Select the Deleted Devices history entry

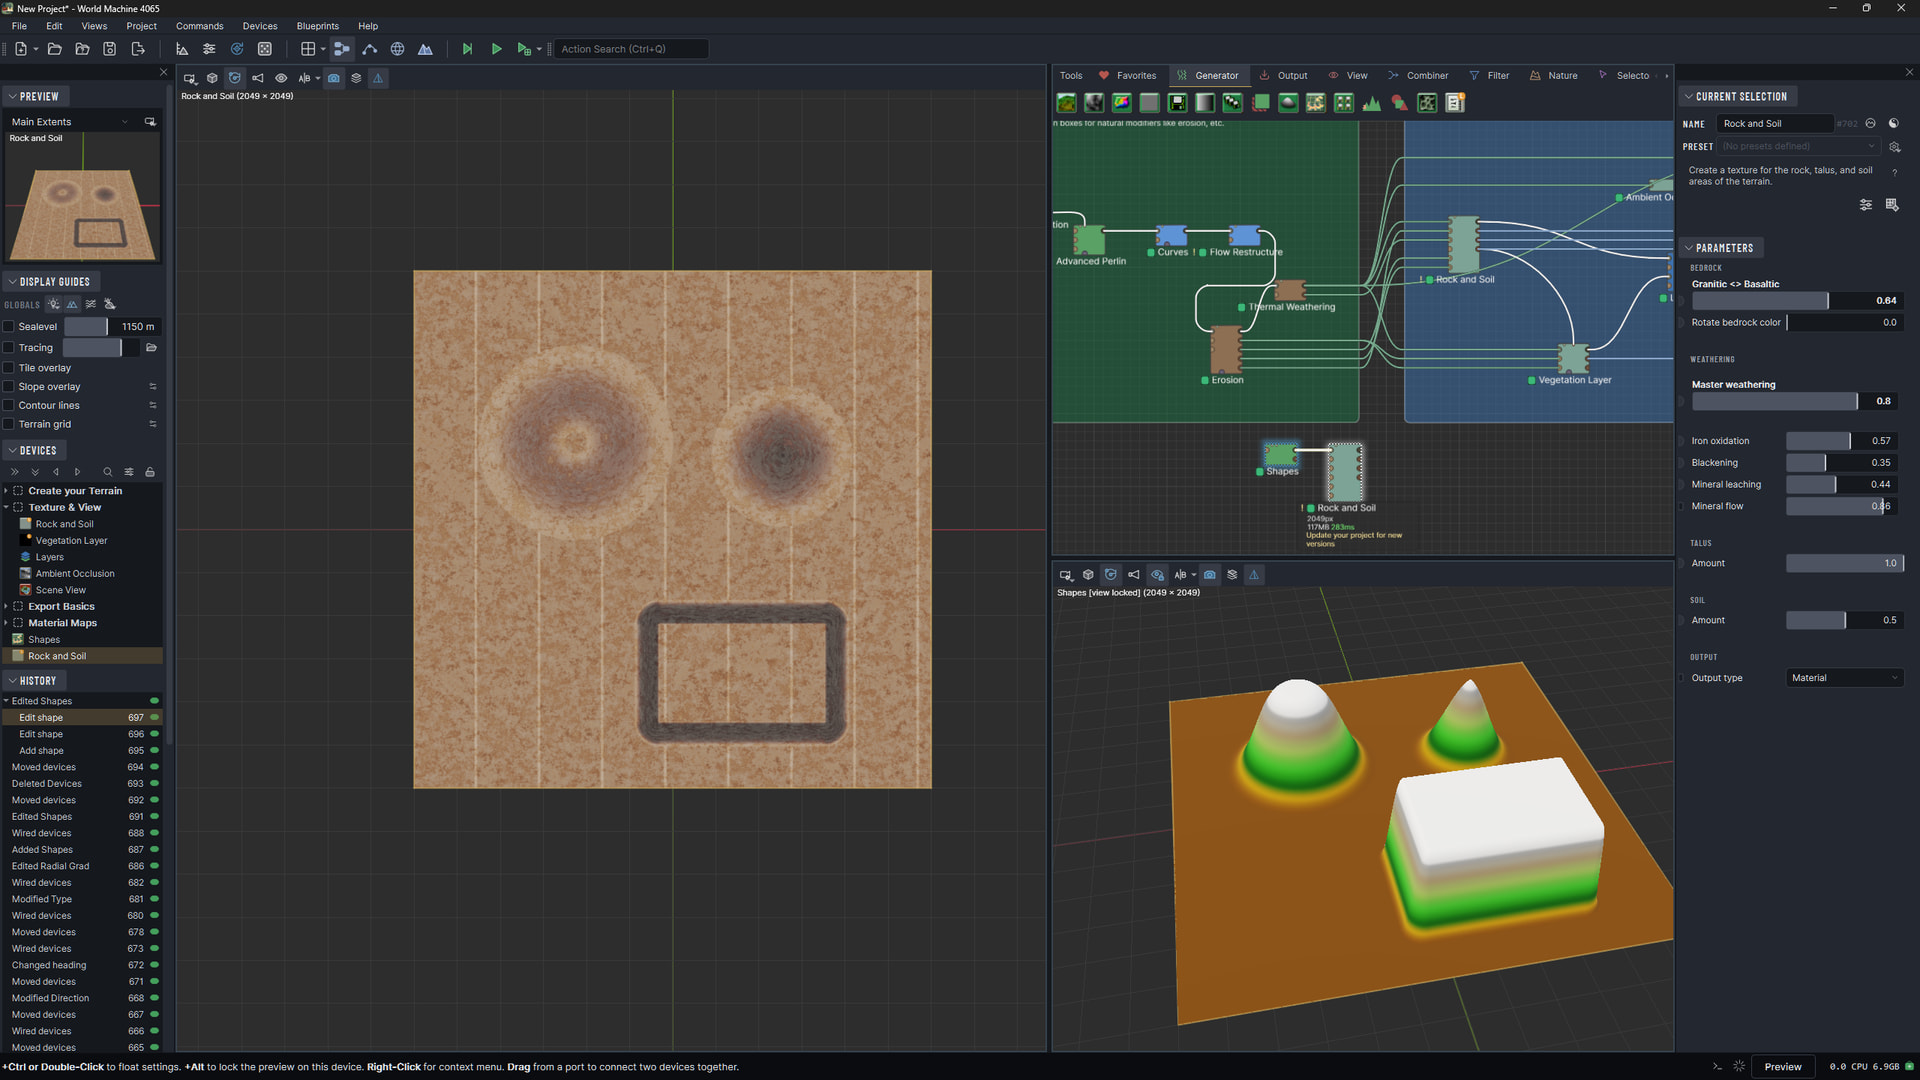tap(47, 784)
